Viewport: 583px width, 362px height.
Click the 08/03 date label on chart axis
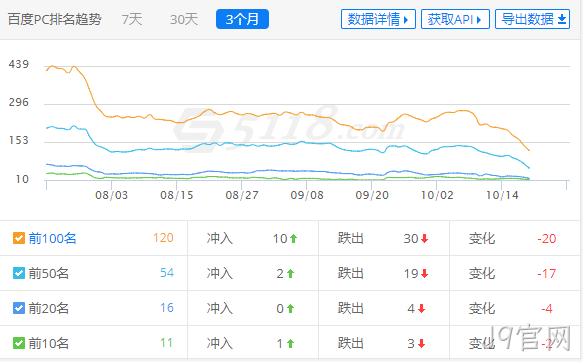coord(112,195)
